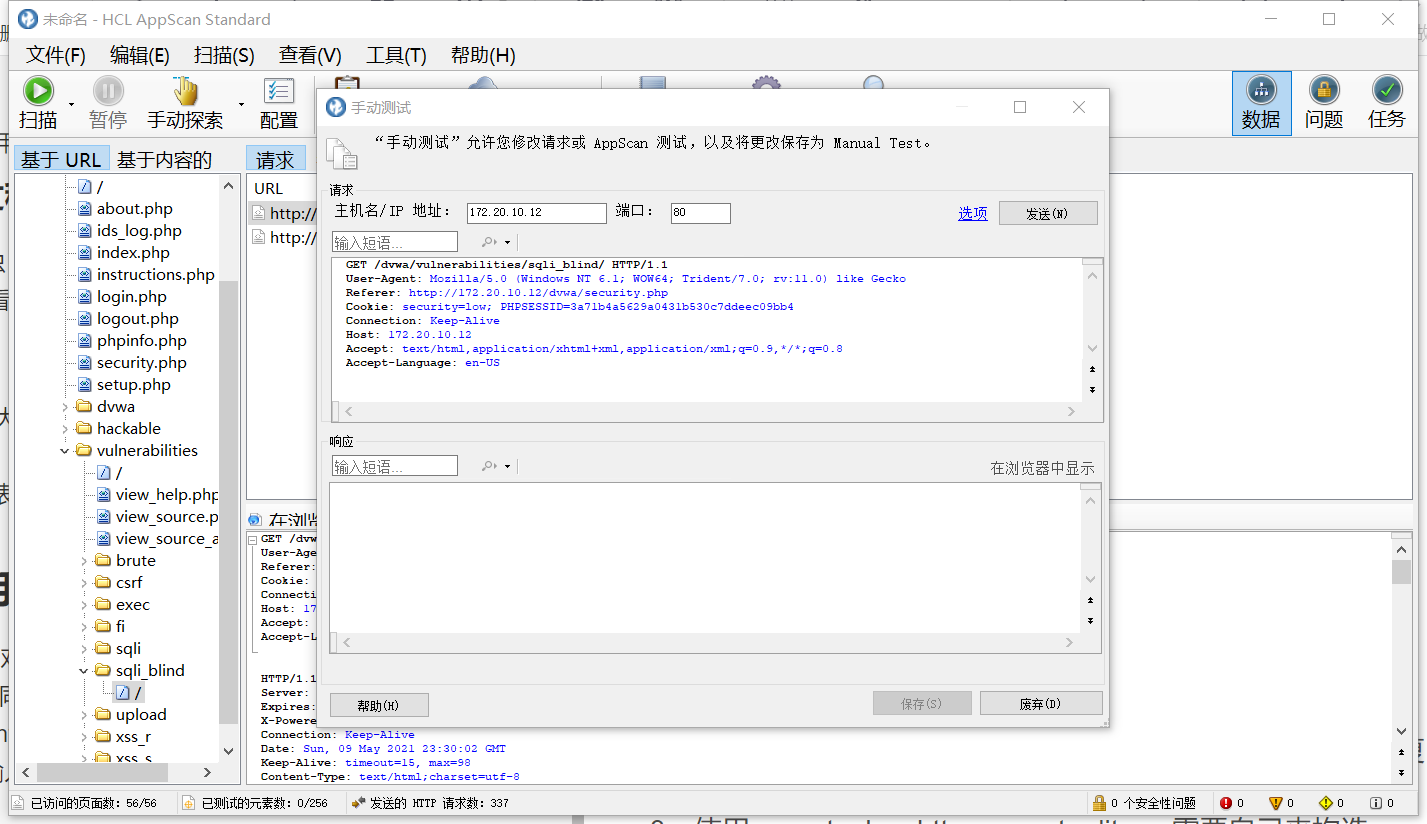Click the sent HTTP requests icon
The width and height of the screenshot is (1427, 824).
[x=359, y=803]
